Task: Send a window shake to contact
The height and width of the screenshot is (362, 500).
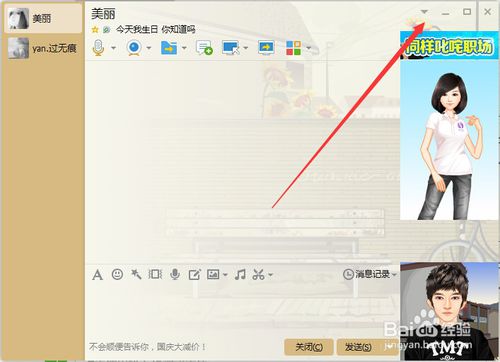Action: pyautogui.click(x=155, y=274)
